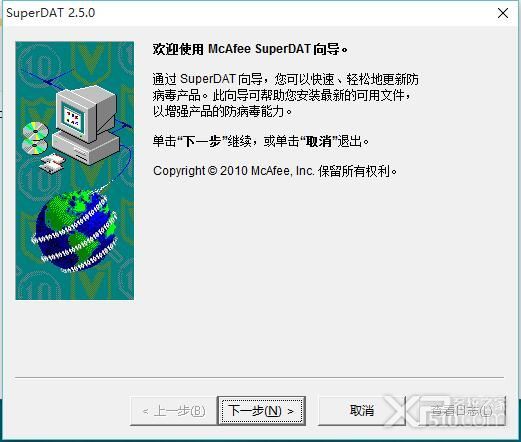This screenshot has width=521, height=442.
Task: Click the Copyright © 2010 McAfee line
Action: coord(275,171)
